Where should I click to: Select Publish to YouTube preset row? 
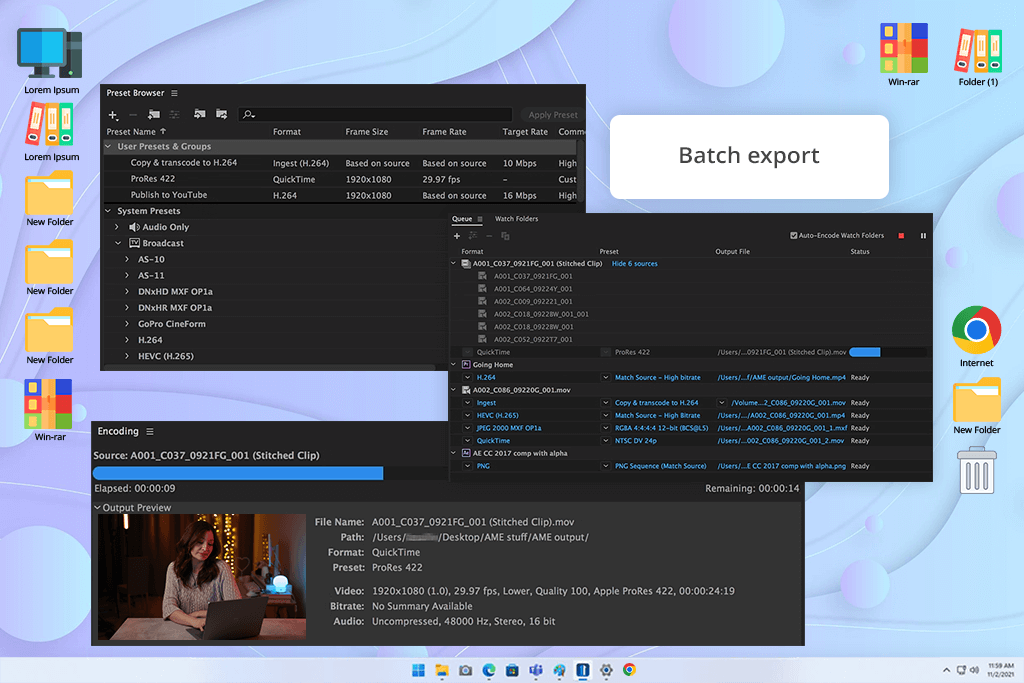pos(340,195)
